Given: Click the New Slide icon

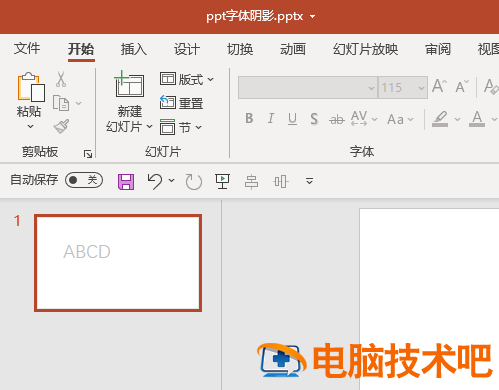Looking at the screenshot, I should point(129,84).
